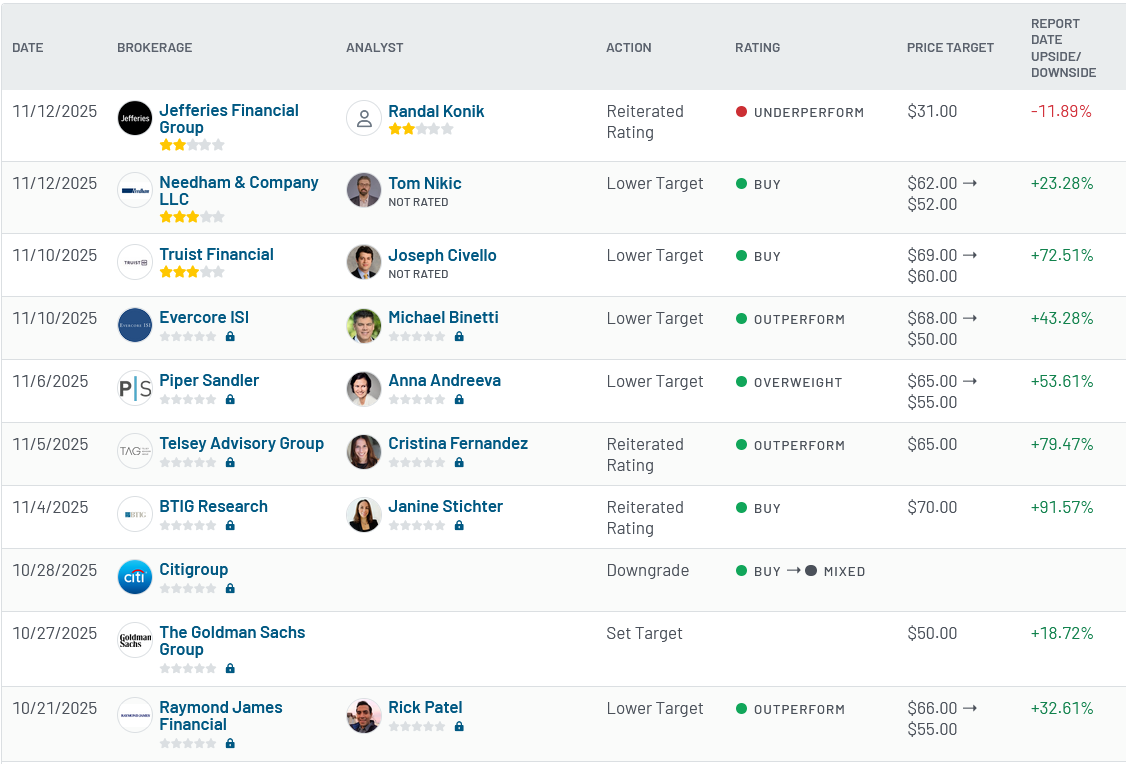Click Janine Stichter's profile photo
The image size is (1126, 764).
(364, 514)
